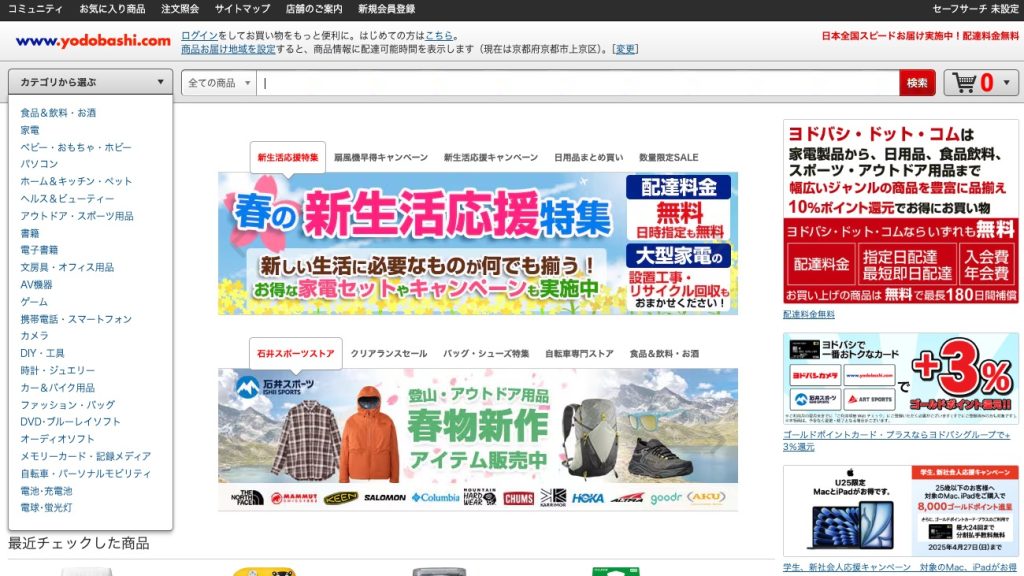Viewport: 1024px width, 576px height.
Task: Select 書籍 category
Action: pyautogui.click(x=29, y=233)
